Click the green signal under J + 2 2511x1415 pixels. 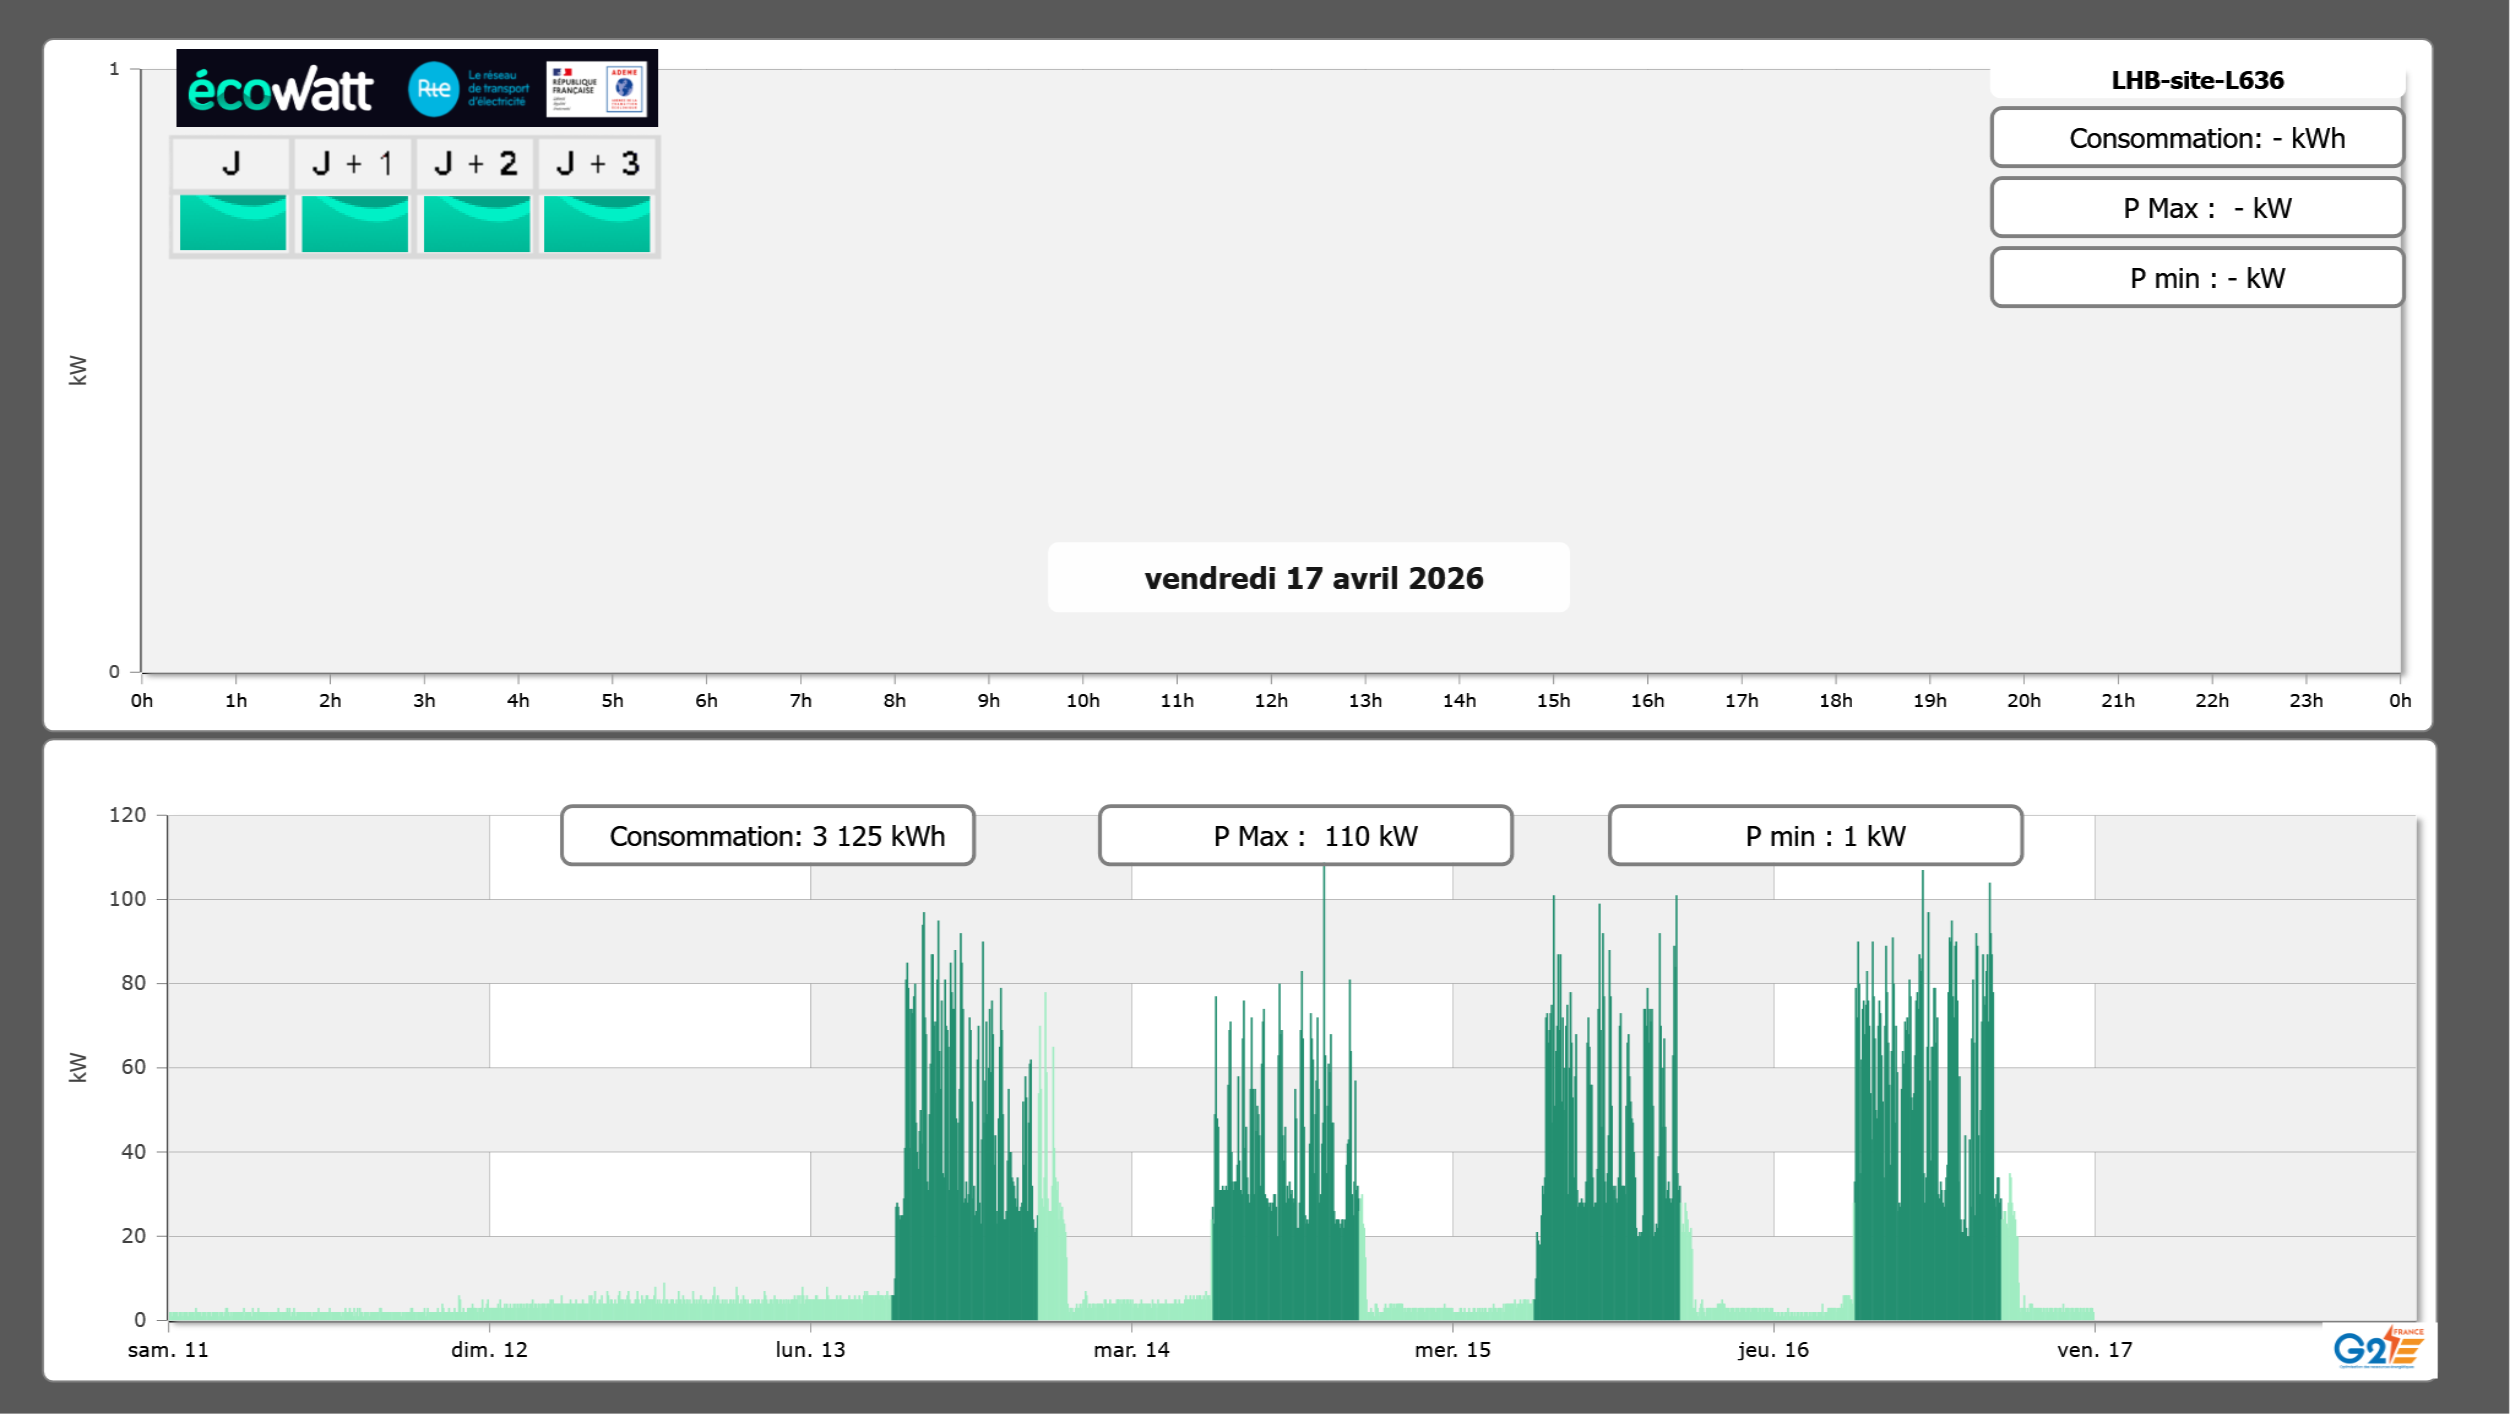pyautogui.click(x=476, y=223)
